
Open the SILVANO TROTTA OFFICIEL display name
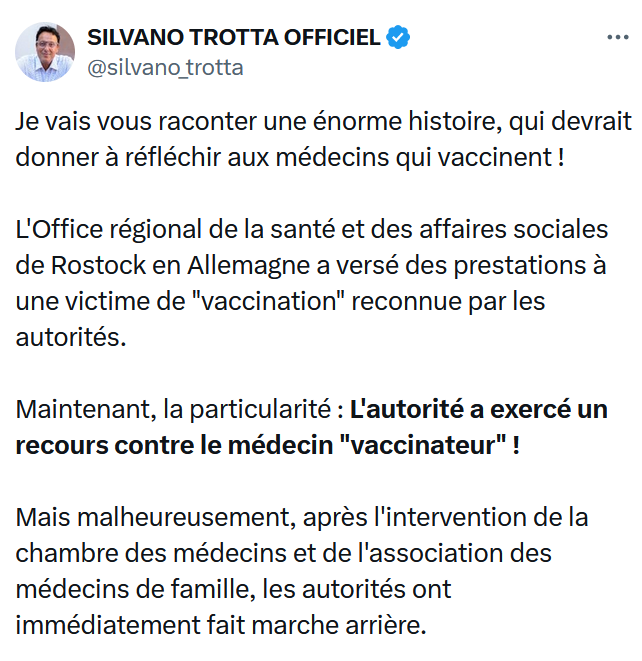(234, 37)
